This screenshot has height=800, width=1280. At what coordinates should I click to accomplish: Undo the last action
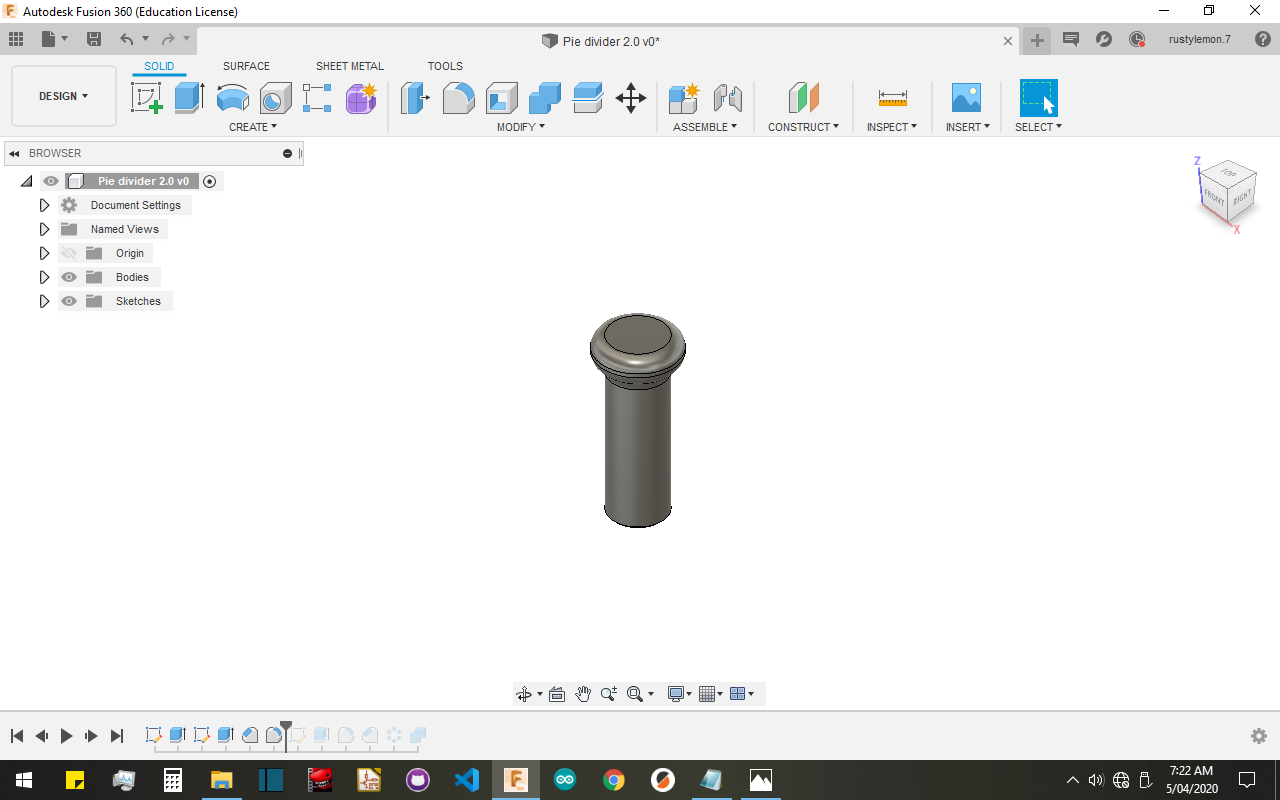126,39
